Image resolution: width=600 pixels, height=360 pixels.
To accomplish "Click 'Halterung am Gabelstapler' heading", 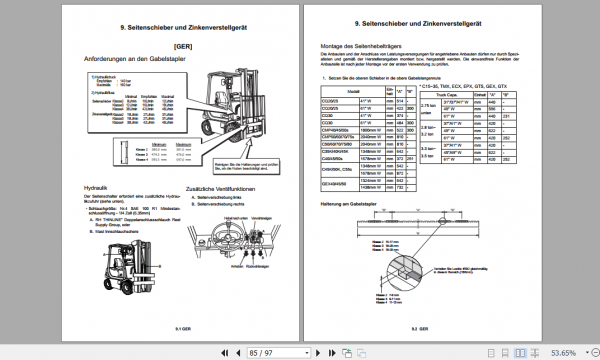I will 348,204.
